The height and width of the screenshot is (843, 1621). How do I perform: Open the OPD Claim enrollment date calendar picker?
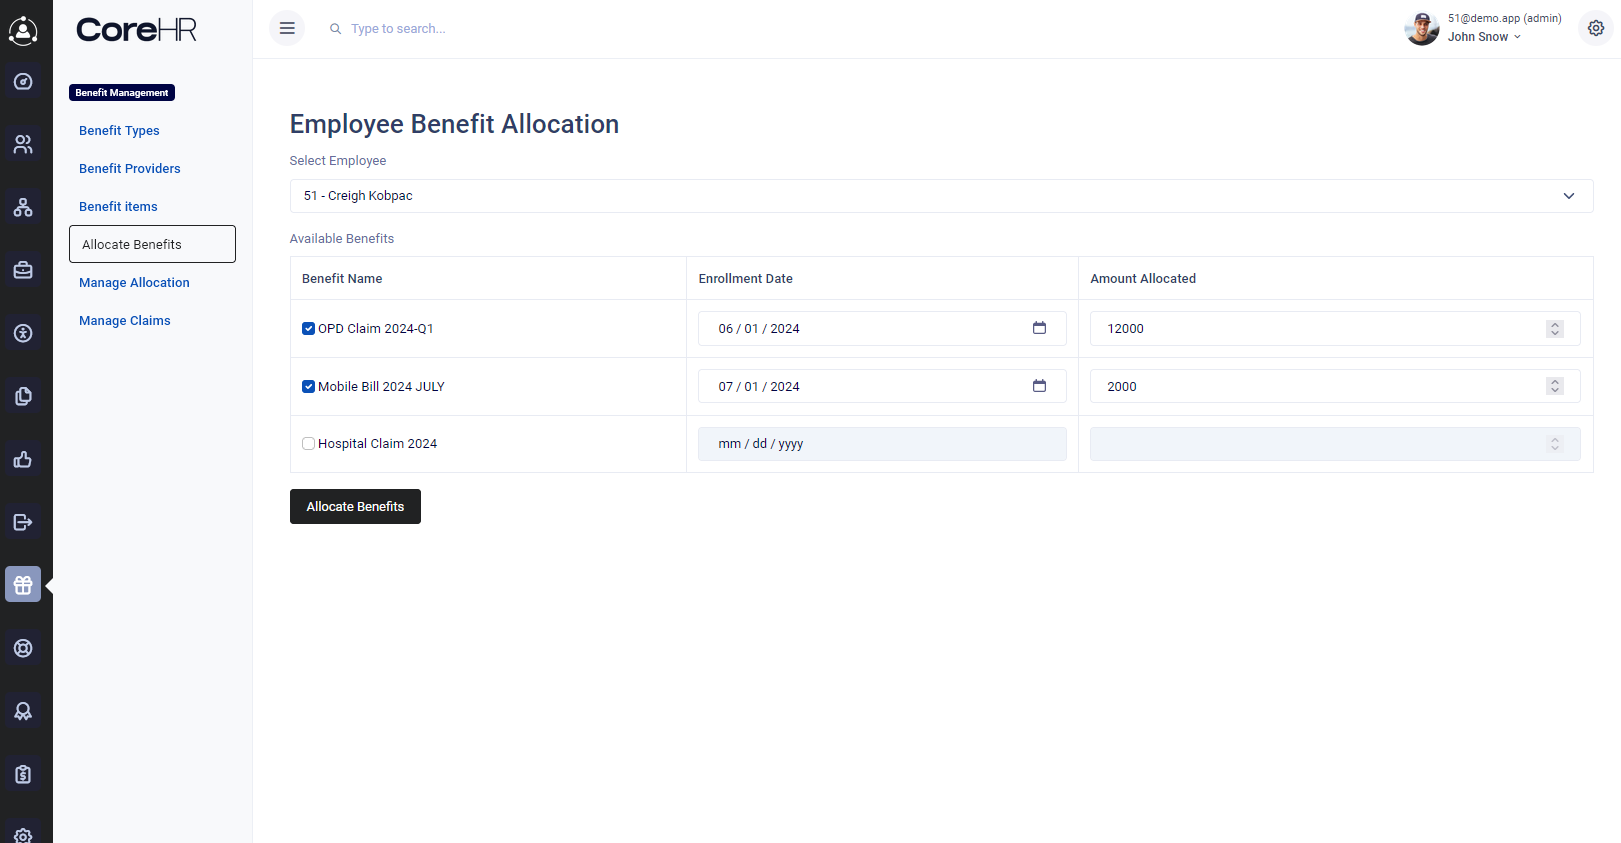(x=1039, y=328)
